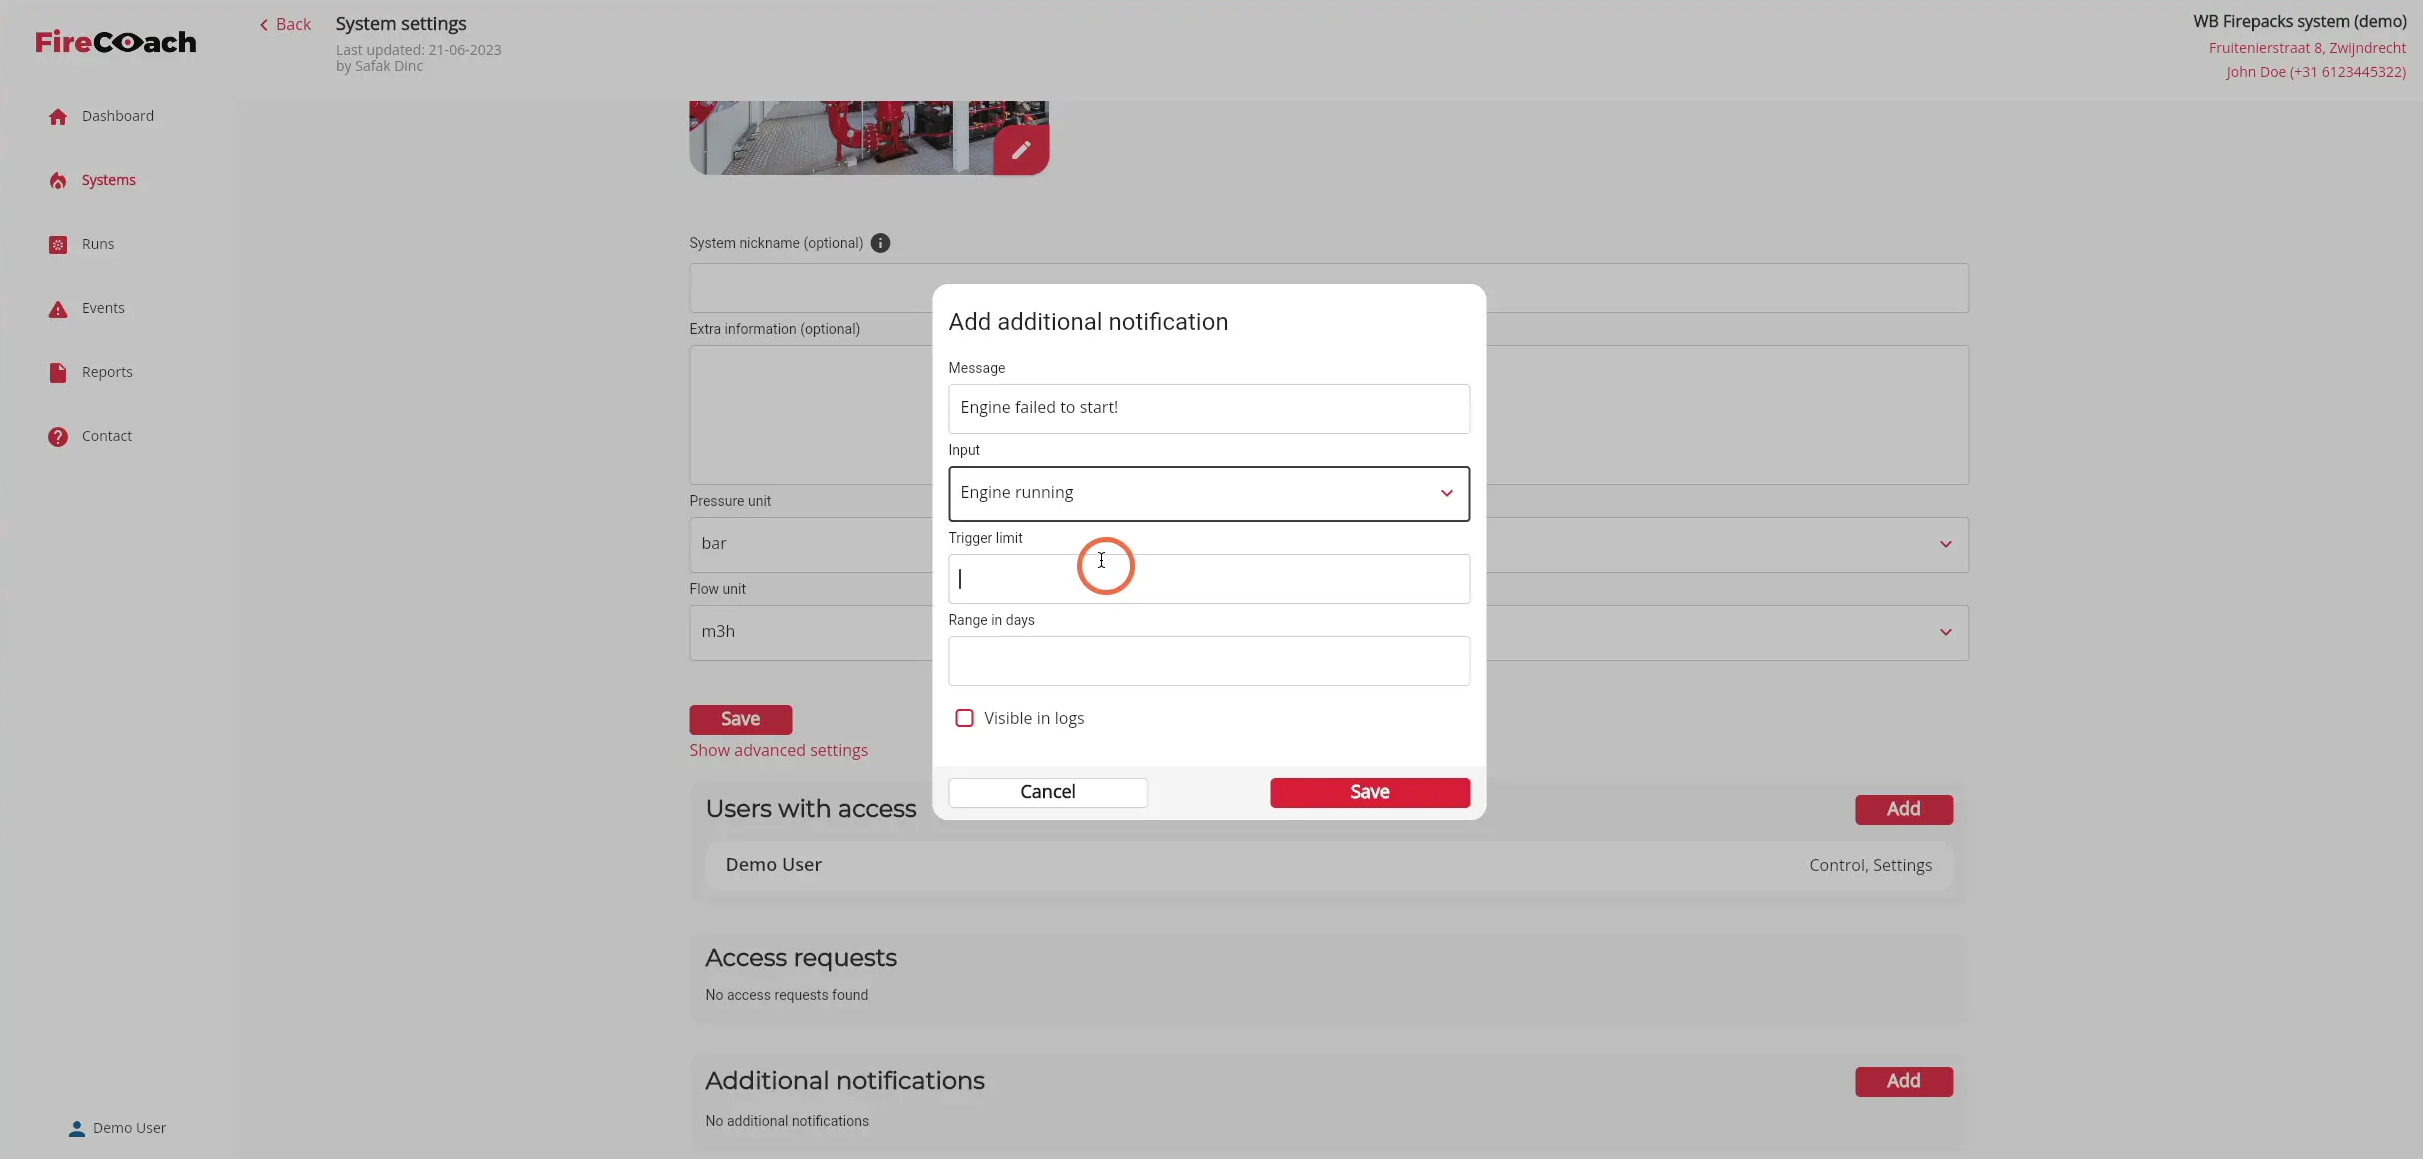The image size is (2423, 1159).
Task: Save the additional notification in dialog
Action: 1370,792
